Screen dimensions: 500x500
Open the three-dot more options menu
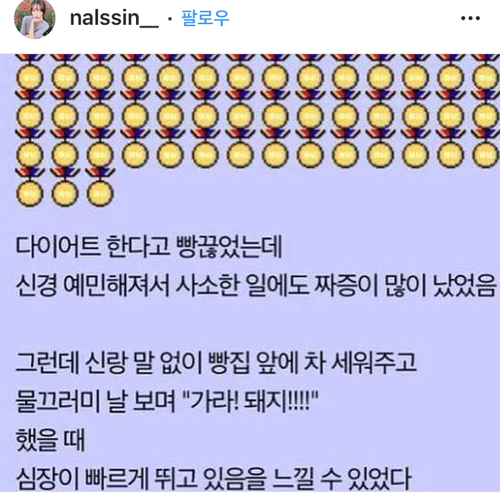(x=470, y=18)
